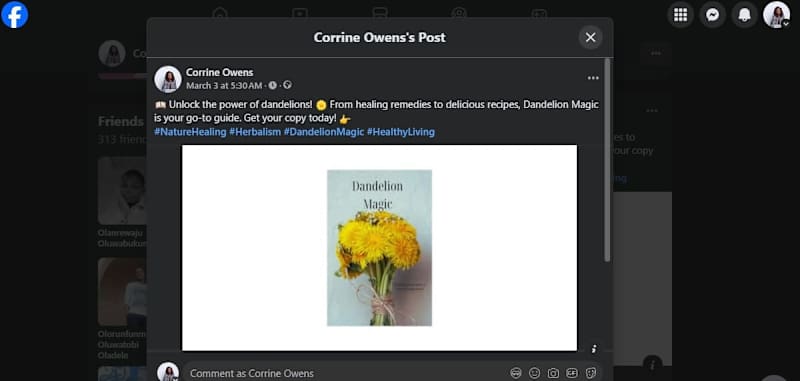This screenshot has height=381, width=800.
Task: Click the info icon below the image
Action: pos(593,349)
